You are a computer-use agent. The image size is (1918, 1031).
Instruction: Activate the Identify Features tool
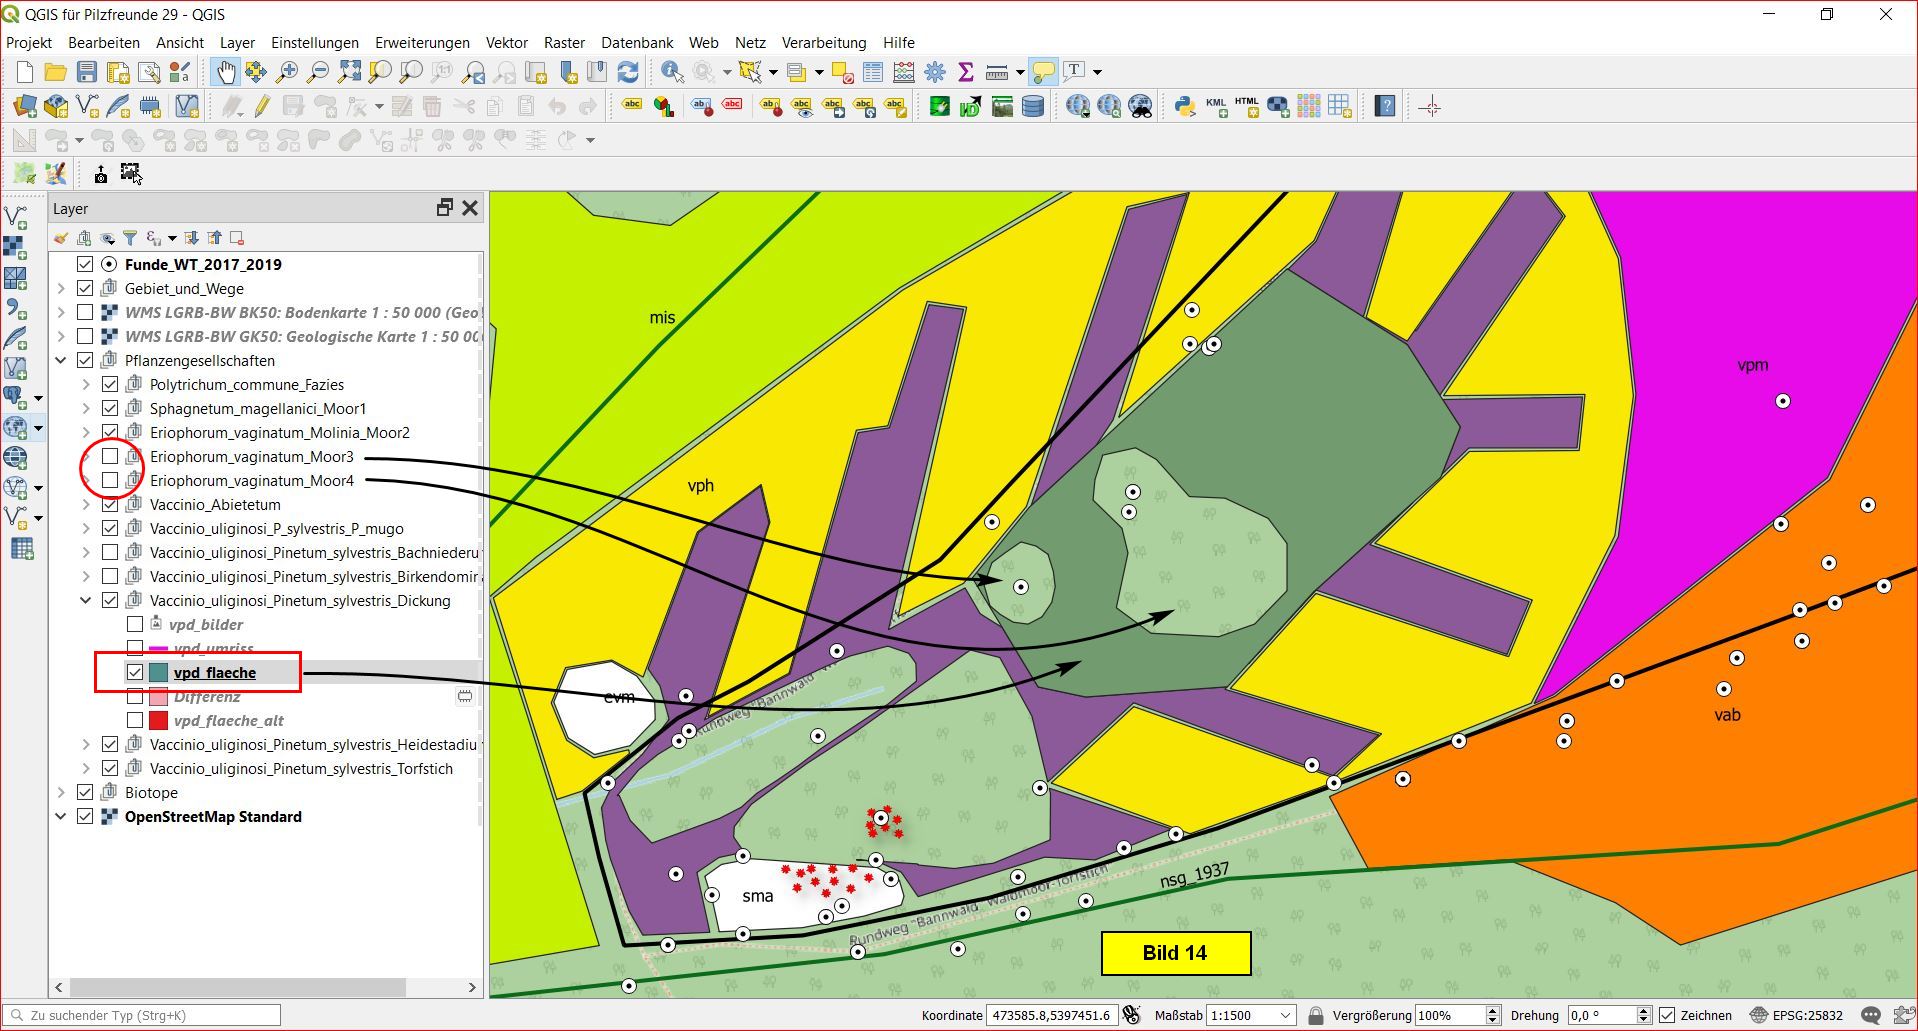point(672,72)
